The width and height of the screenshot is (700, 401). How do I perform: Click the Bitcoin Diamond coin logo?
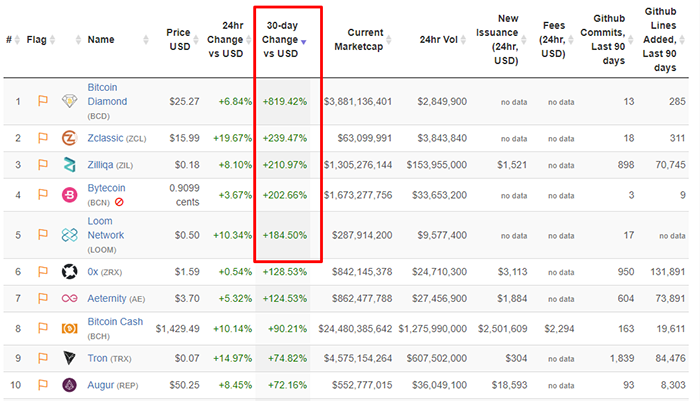tap(69, 101)
